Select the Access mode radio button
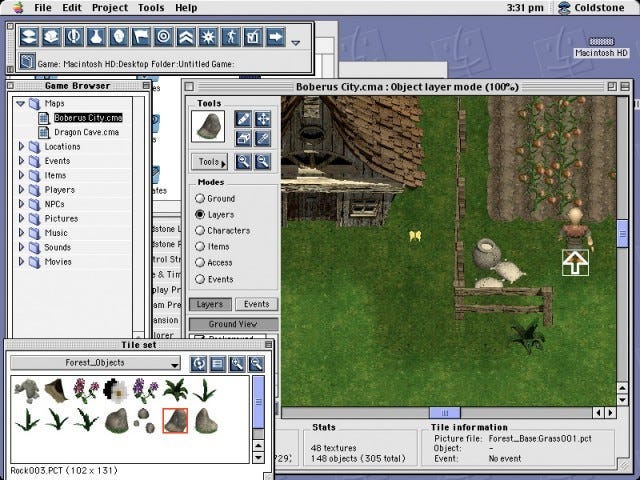 200,262
